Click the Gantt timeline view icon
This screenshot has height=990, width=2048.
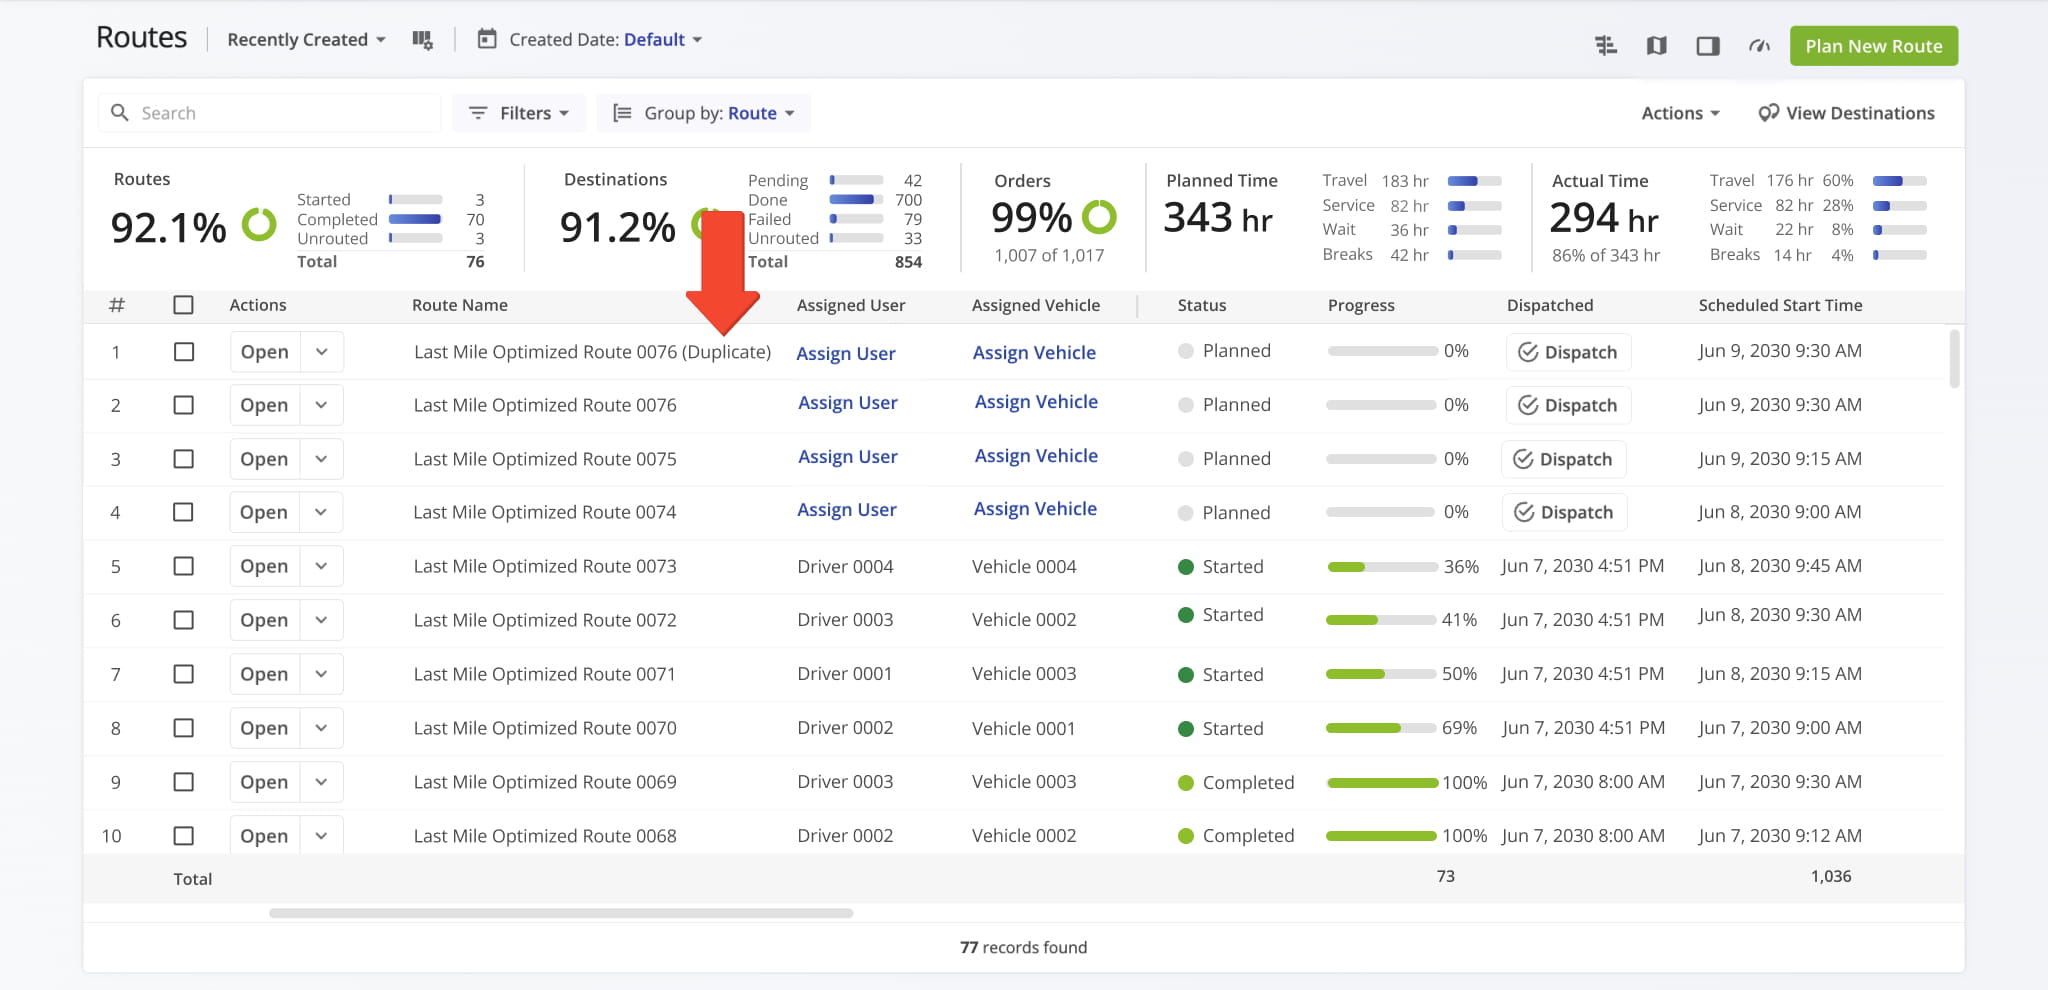pos(1606,46)
